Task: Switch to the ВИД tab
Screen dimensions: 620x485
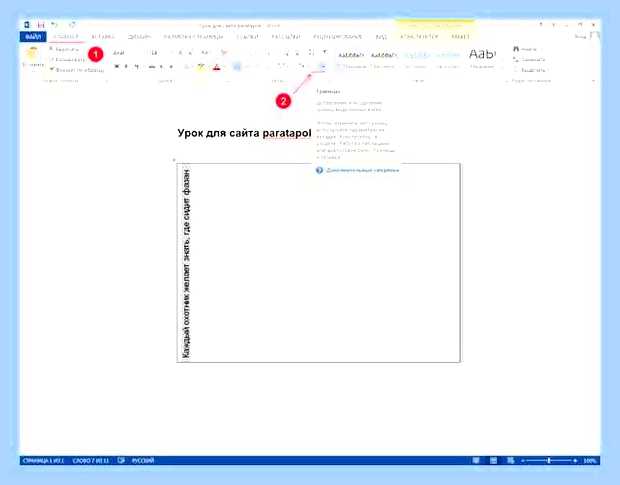Action: (x=381, y=37)
